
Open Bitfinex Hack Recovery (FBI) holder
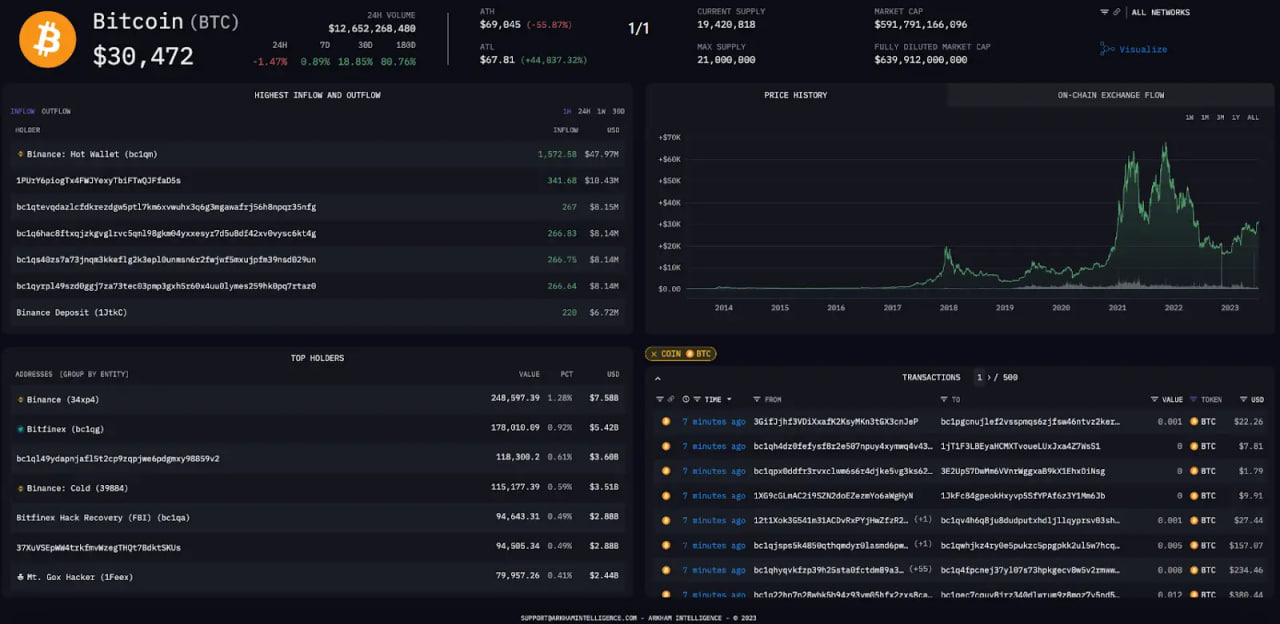click(103, 517)
